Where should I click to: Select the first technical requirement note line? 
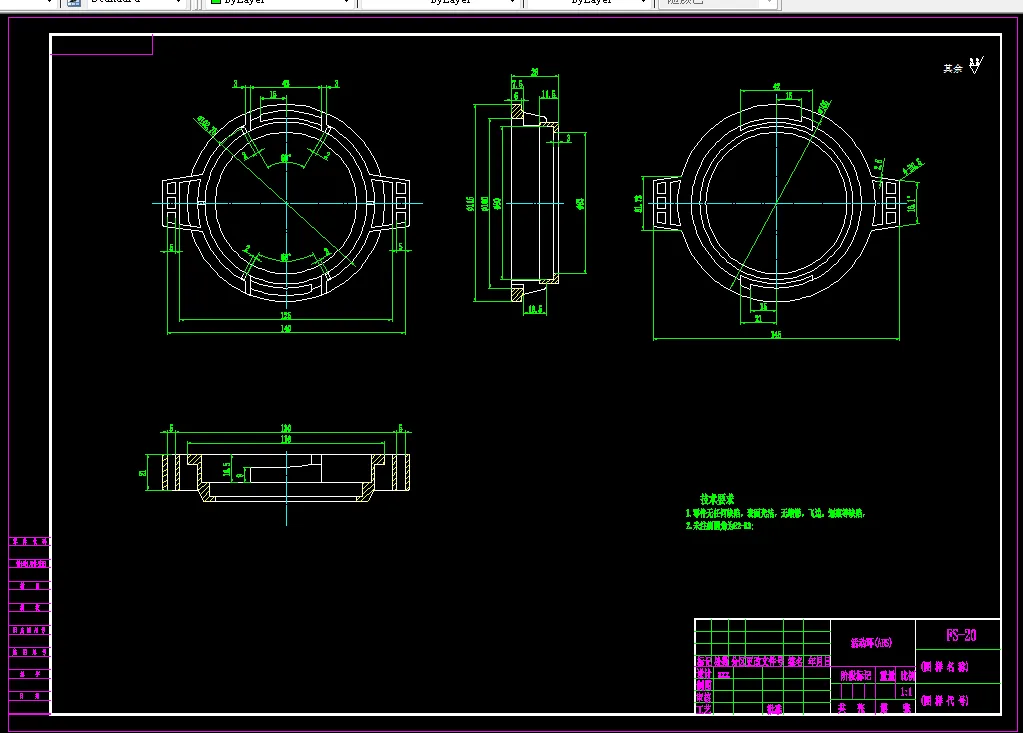(775, 514)
